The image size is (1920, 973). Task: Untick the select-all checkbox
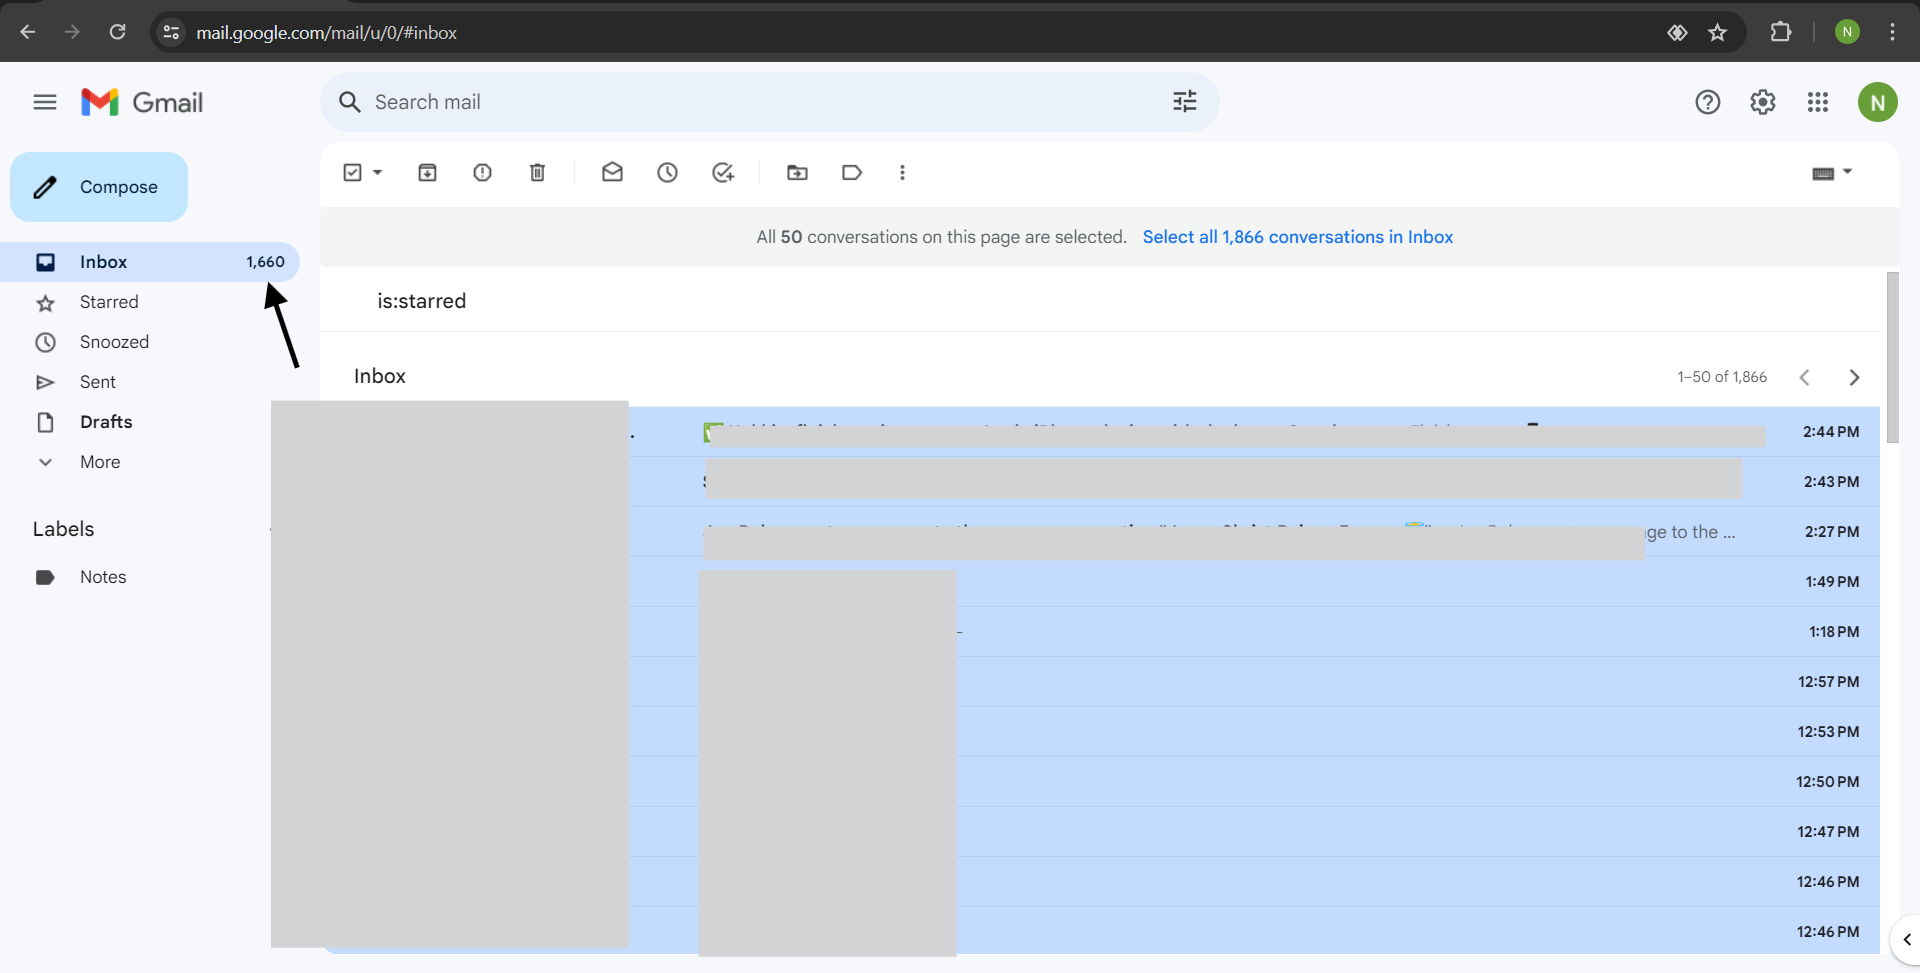tap(352, 173)
